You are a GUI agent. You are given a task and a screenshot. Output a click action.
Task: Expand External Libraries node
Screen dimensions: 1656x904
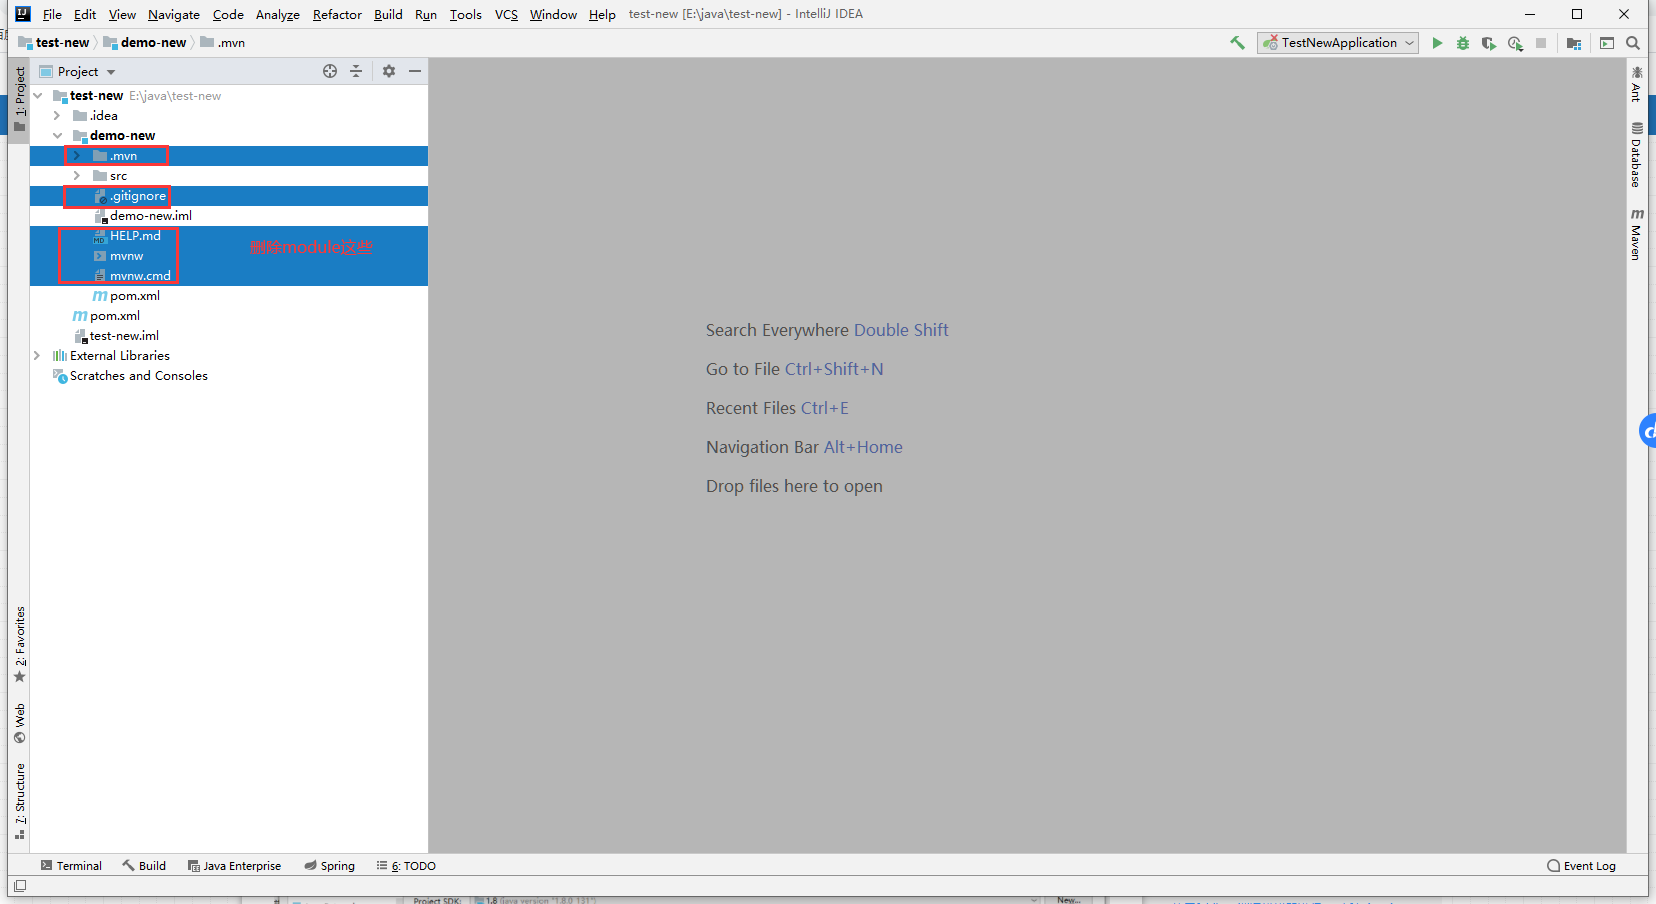click(37, 356)
